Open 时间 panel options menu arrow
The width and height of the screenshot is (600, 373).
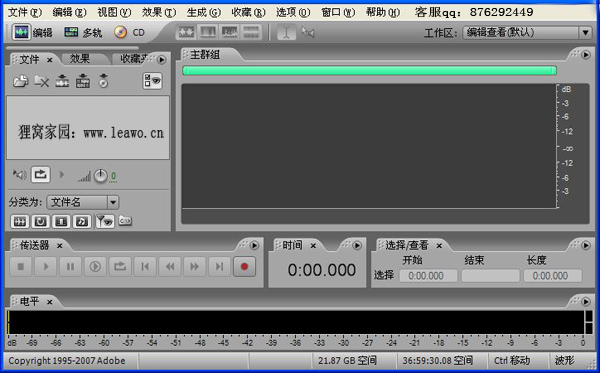click(357, 245)
